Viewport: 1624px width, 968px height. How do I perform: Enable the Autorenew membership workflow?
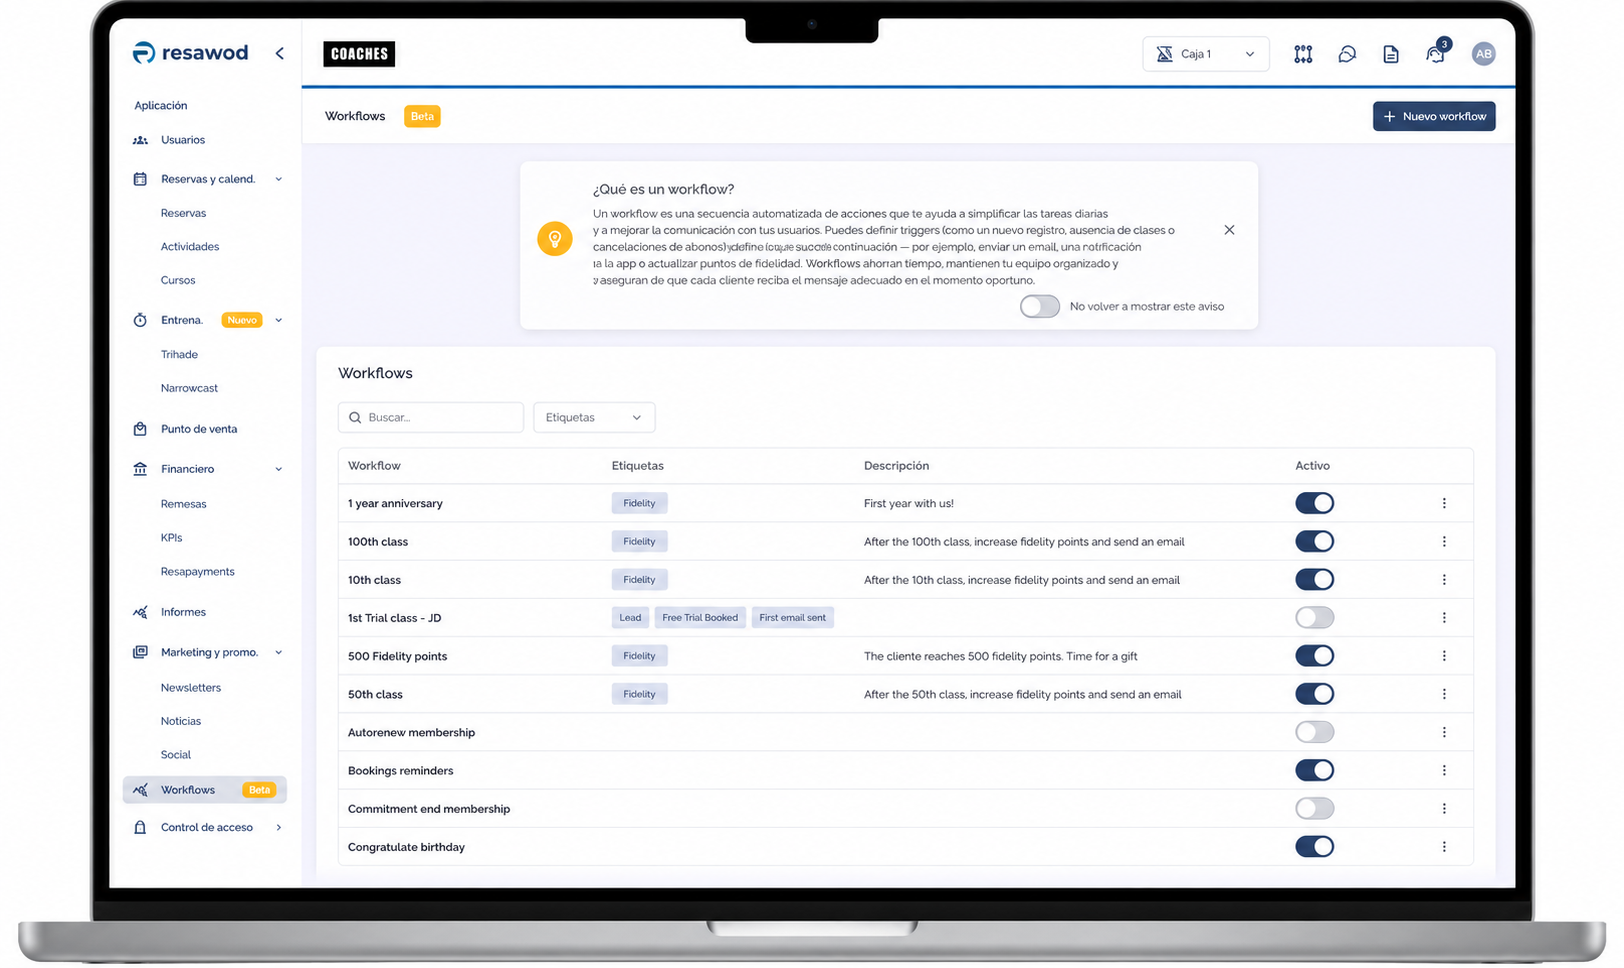1314,732
